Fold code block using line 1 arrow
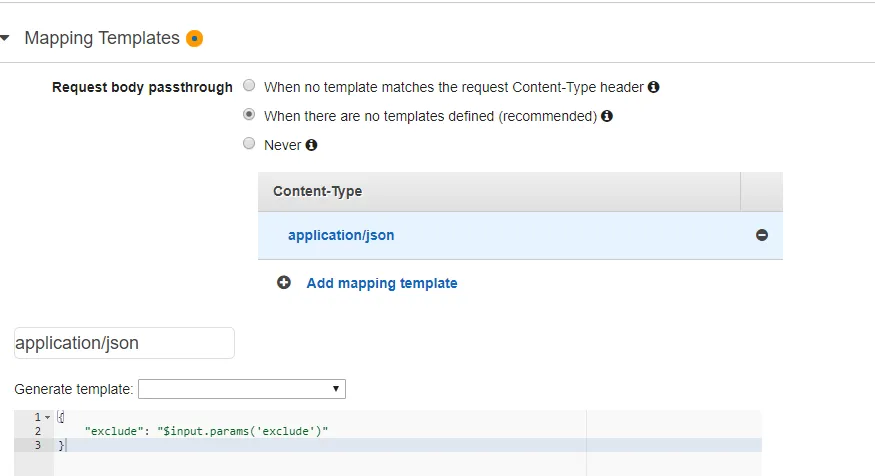 (47, 416)
